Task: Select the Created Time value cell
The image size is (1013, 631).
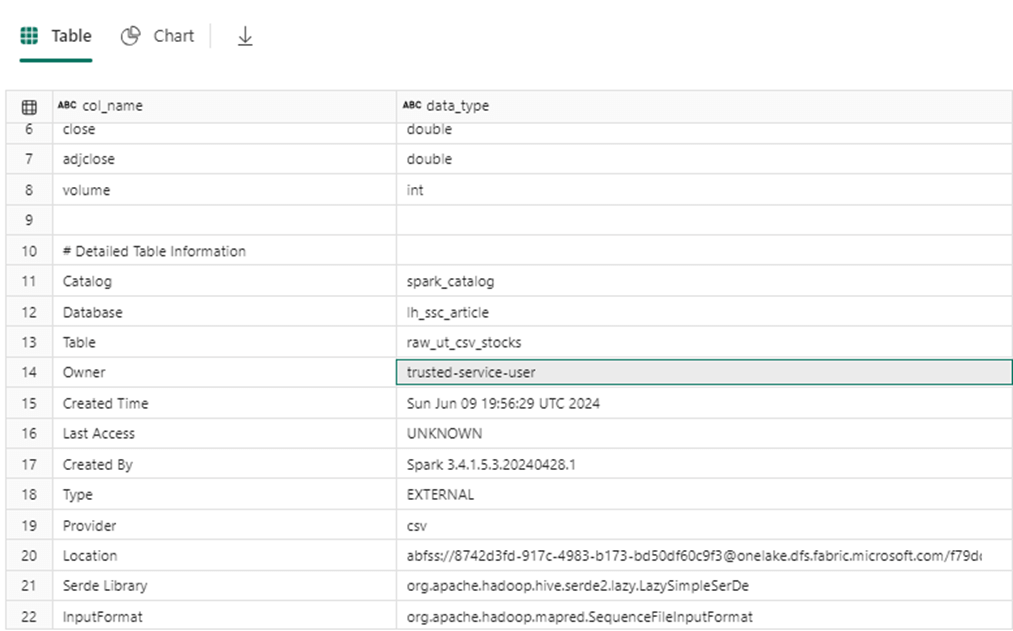Action: click(x=503, y=403)
